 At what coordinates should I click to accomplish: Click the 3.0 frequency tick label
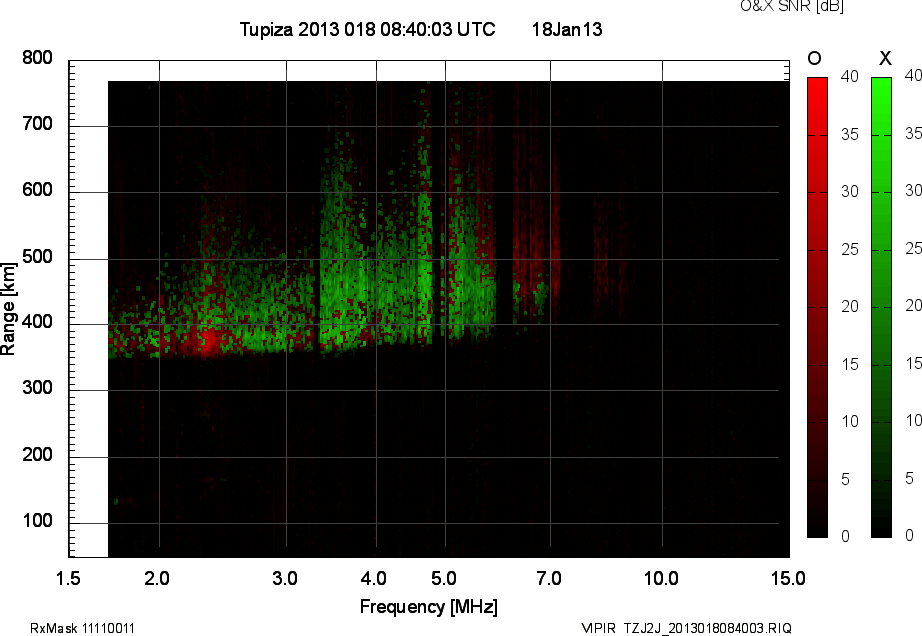pyautogui.click(x=285, y=579)
